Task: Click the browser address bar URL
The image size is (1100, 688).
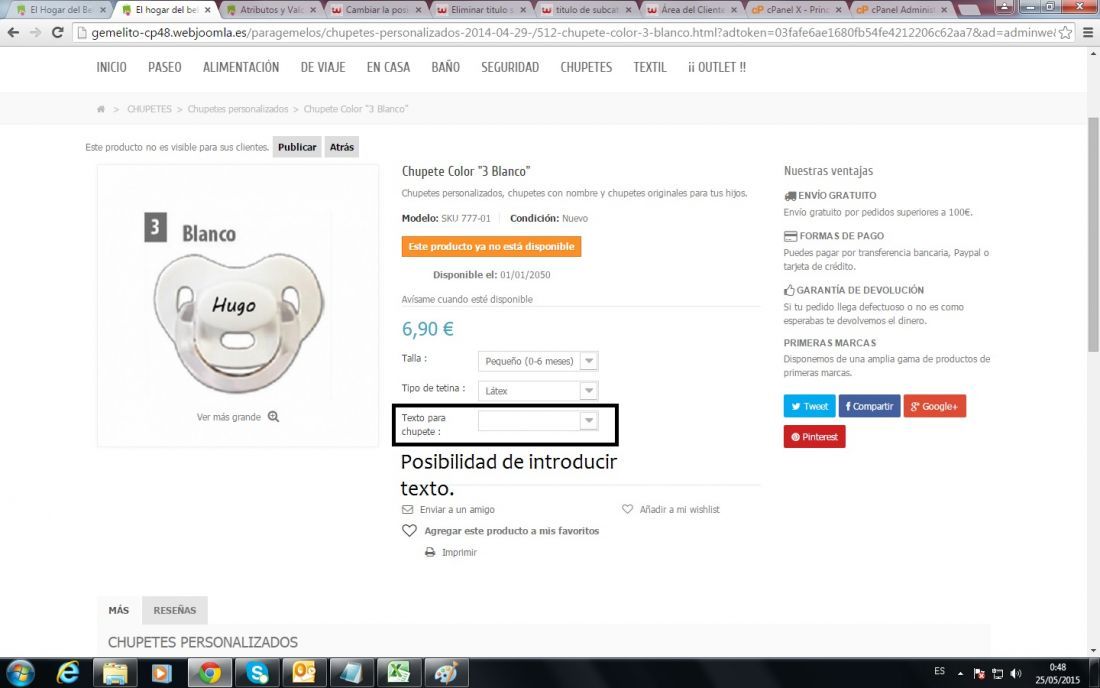Action: [572, 32]
